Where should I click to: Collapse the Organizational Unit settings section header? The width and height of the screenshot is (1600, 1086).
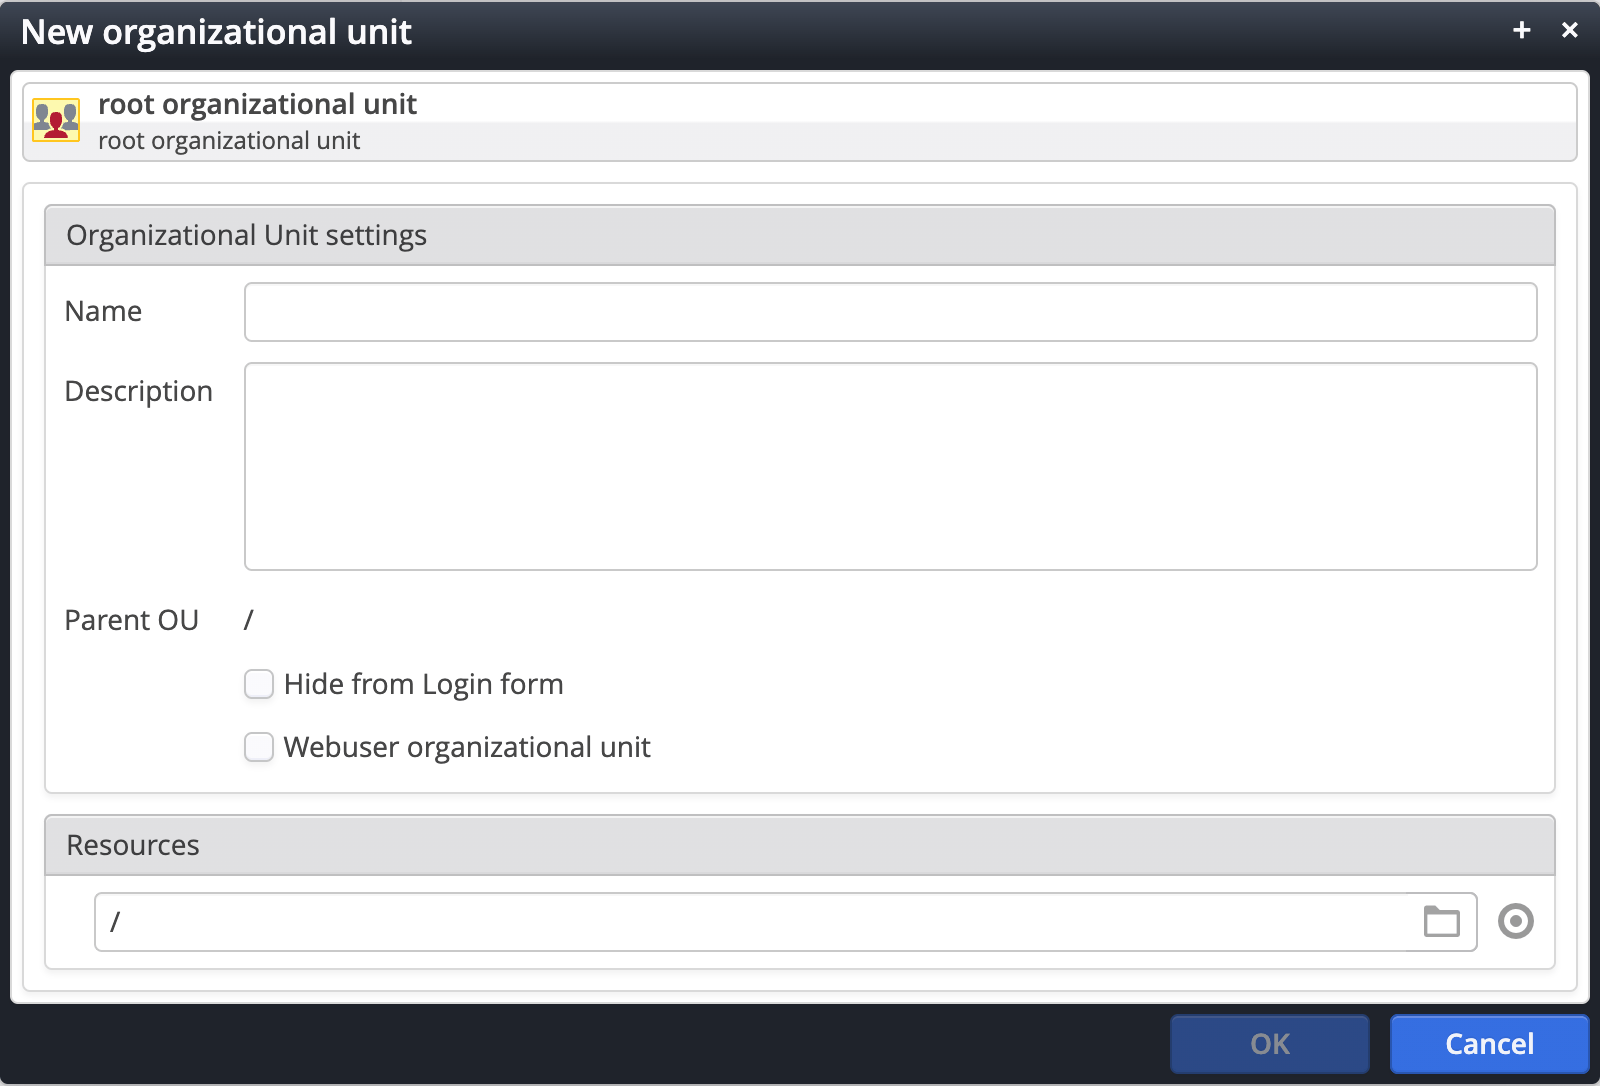[246, 235]
